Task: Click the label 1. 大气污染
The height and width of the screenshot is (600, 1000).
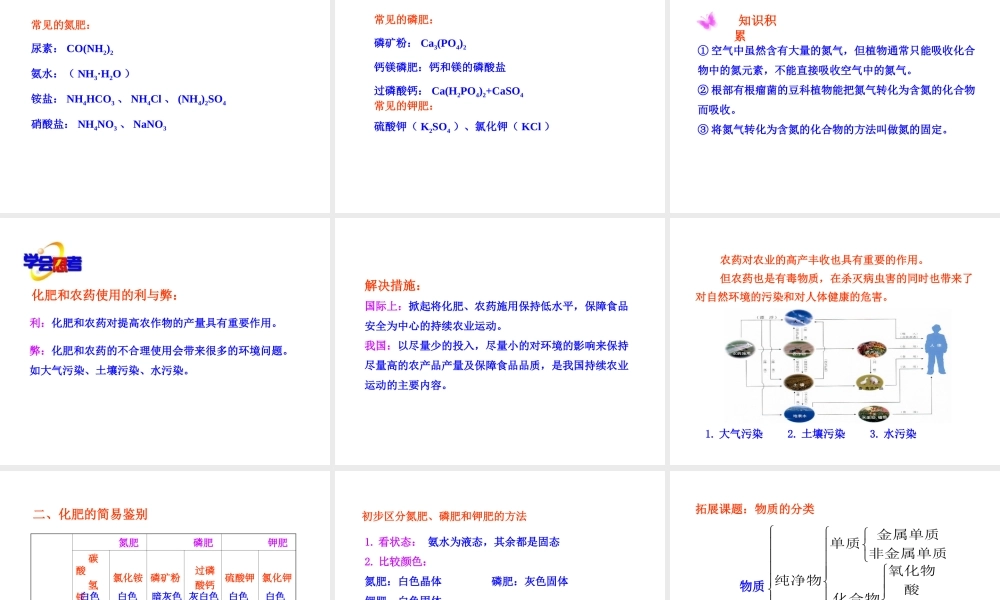Action: pos(734,434)
